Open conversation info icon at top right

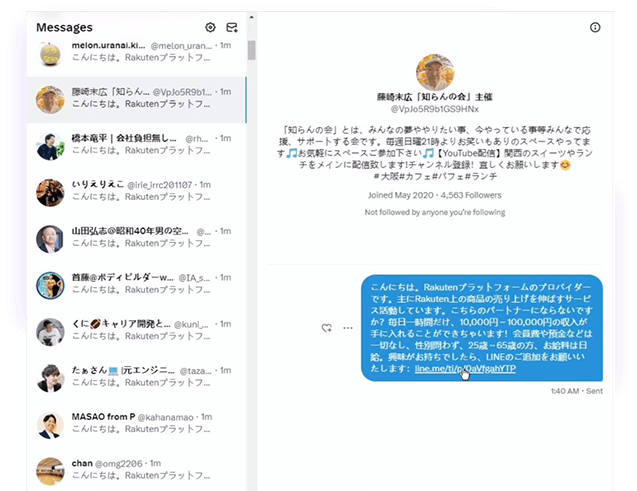[x=595, y=28]
